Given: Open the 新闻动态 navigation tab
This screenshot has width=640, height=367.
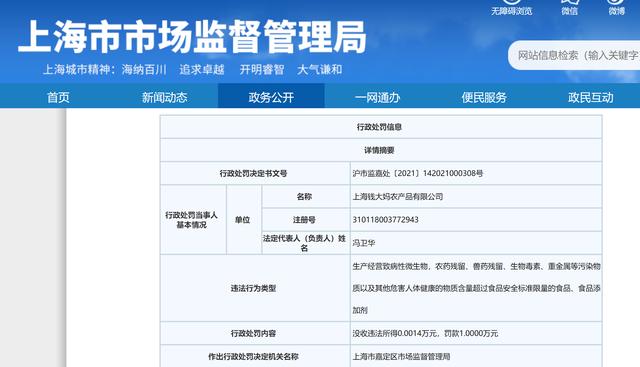Looking at the screenshot, I should pyautogui.click(x=164, y=97).
